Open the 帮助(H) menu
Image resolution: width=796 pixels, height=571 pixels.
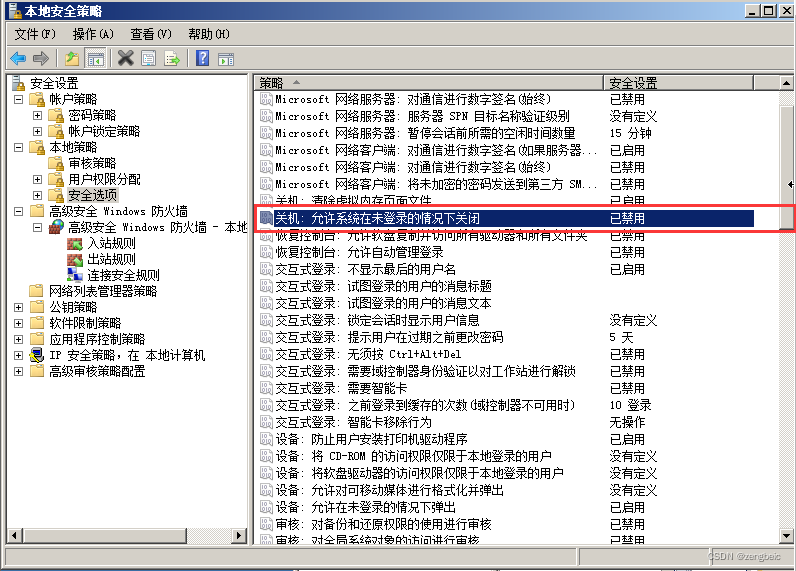(209, 34)
